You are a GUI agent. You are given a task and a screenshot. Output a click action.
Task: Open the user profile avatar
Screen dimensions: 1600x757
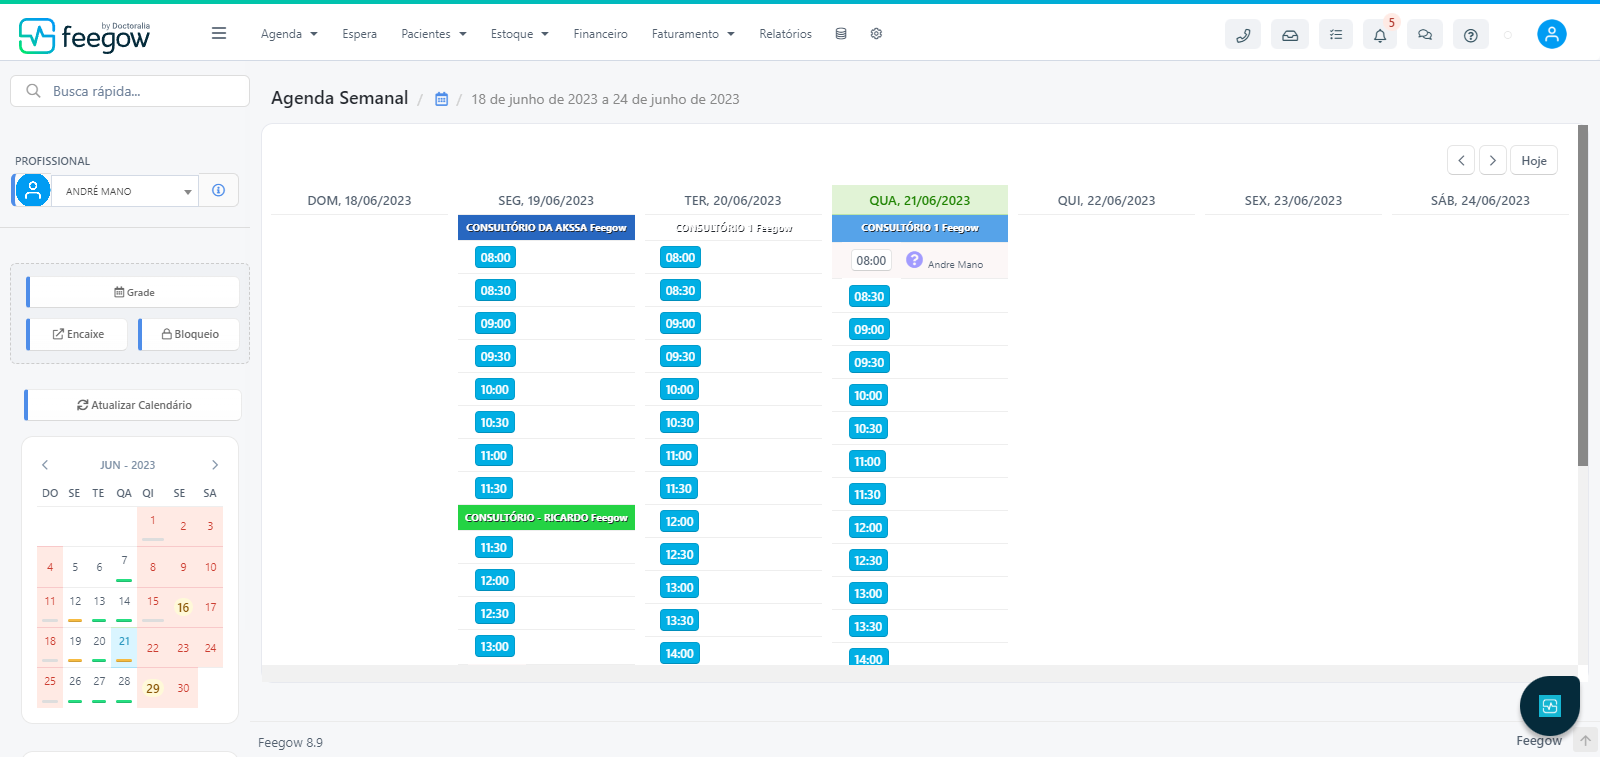pyautogui.click(x=1552, y=34)
